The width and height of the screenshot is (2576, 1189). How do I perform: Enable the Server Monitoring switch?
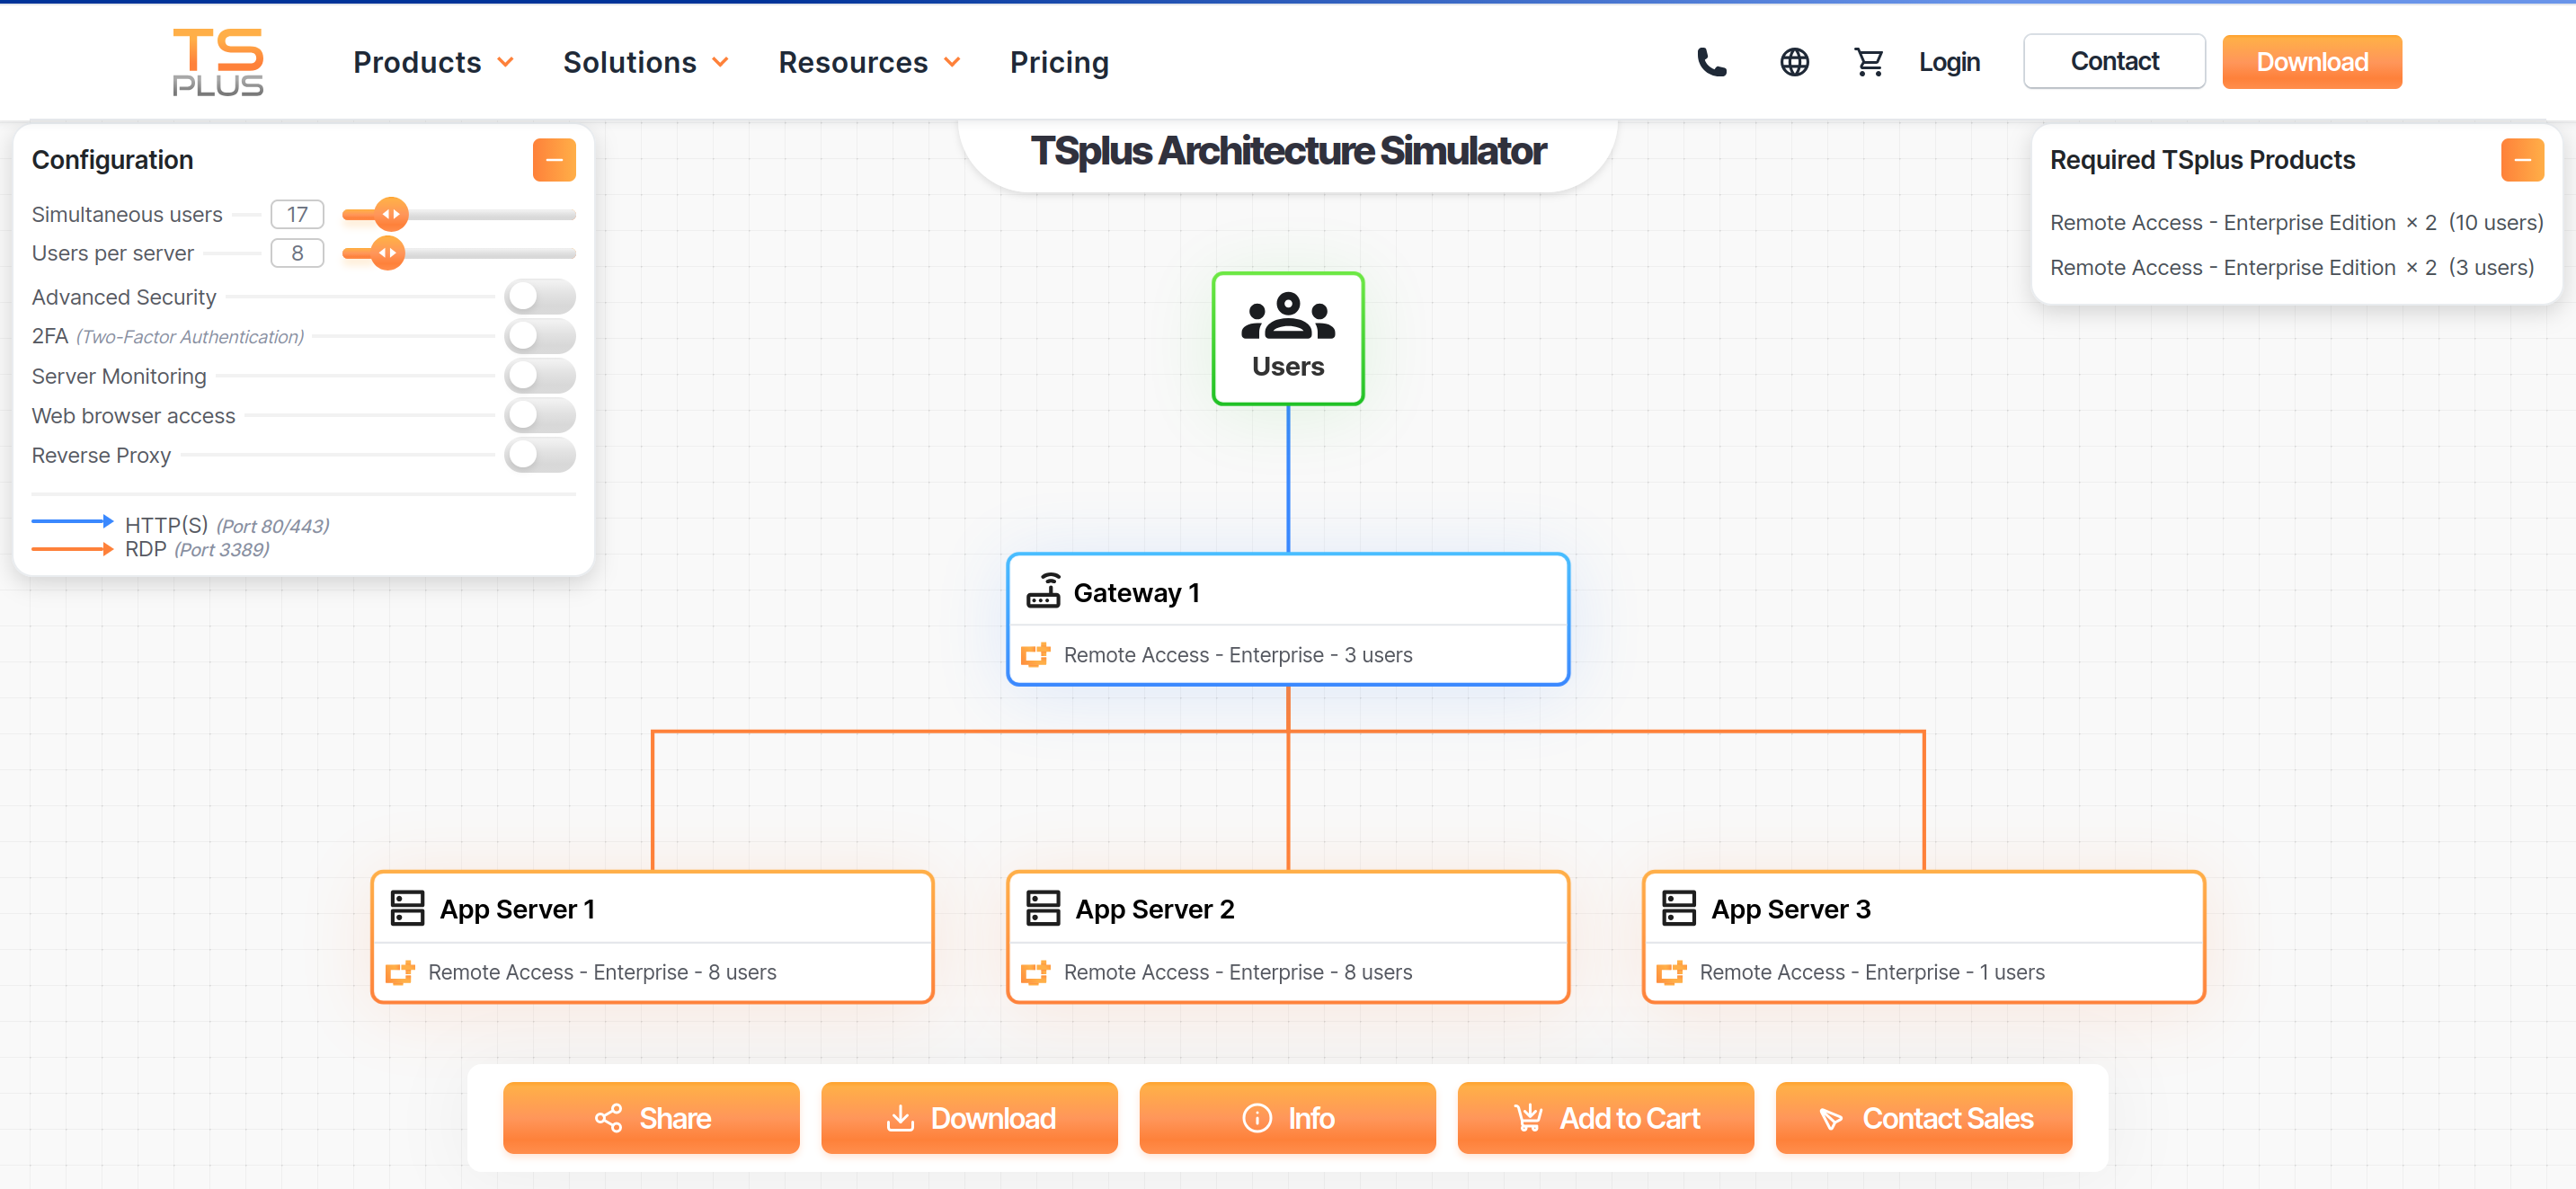540,376
